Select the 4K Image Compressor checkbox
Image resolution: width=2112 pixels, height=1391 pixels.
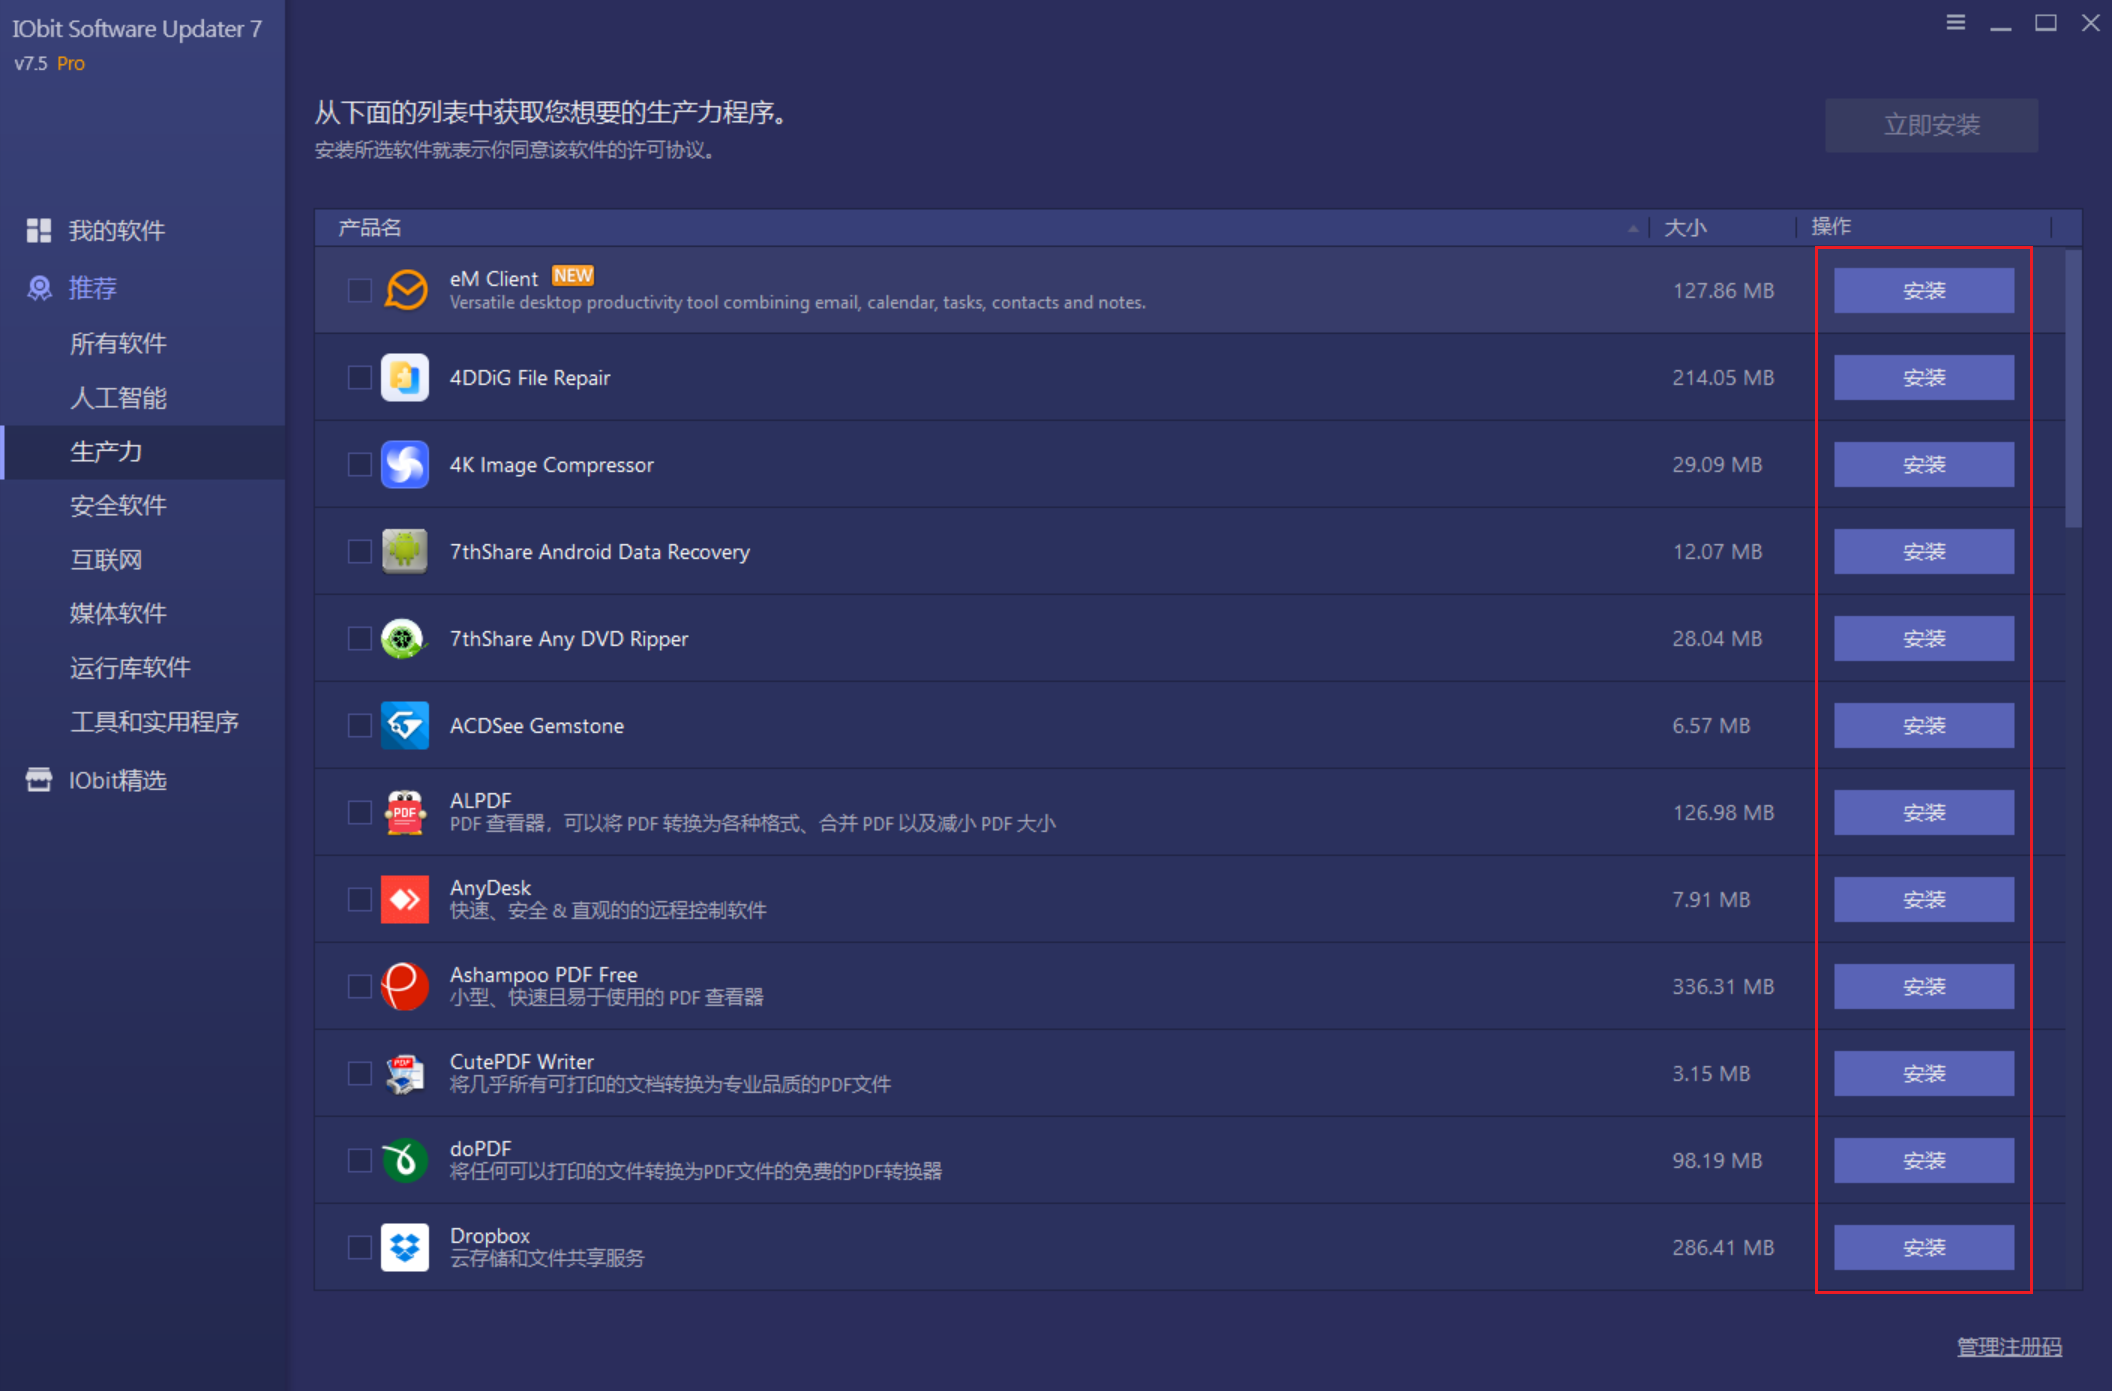(359, 464)
